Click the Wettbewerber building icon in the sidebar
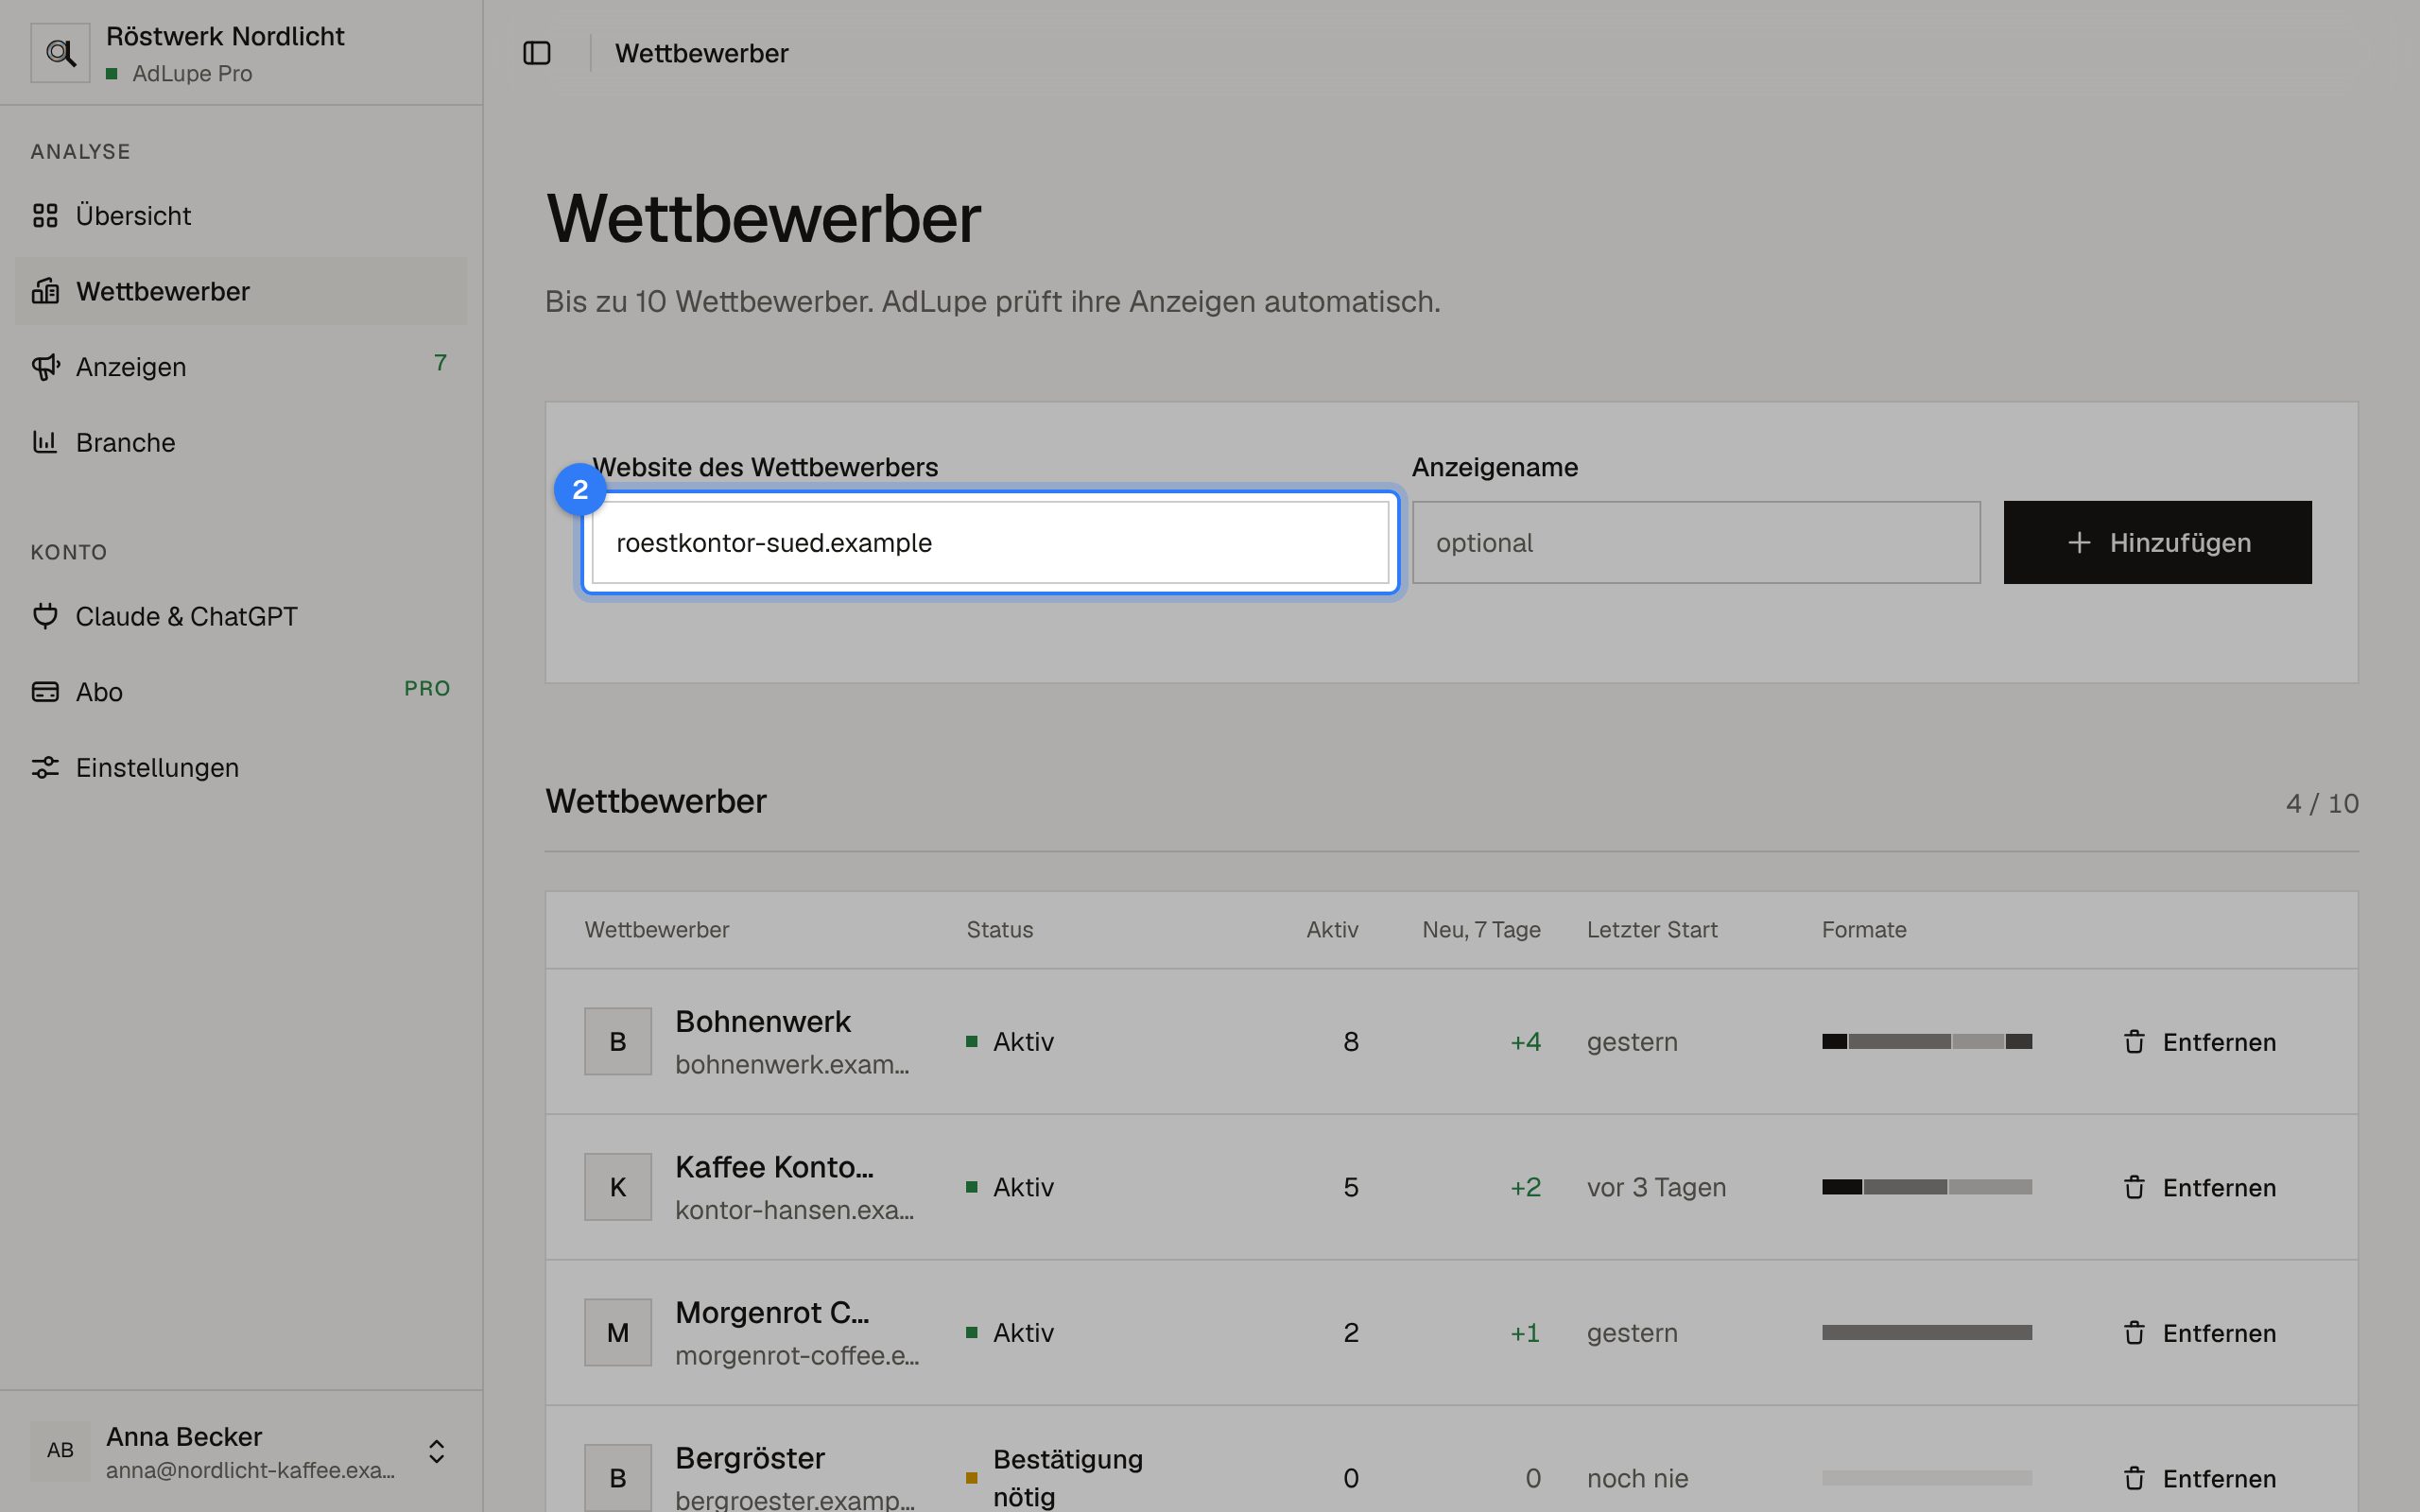Screen dimensions: 2420x1512 pyautogui.click(x=45, y=291)
